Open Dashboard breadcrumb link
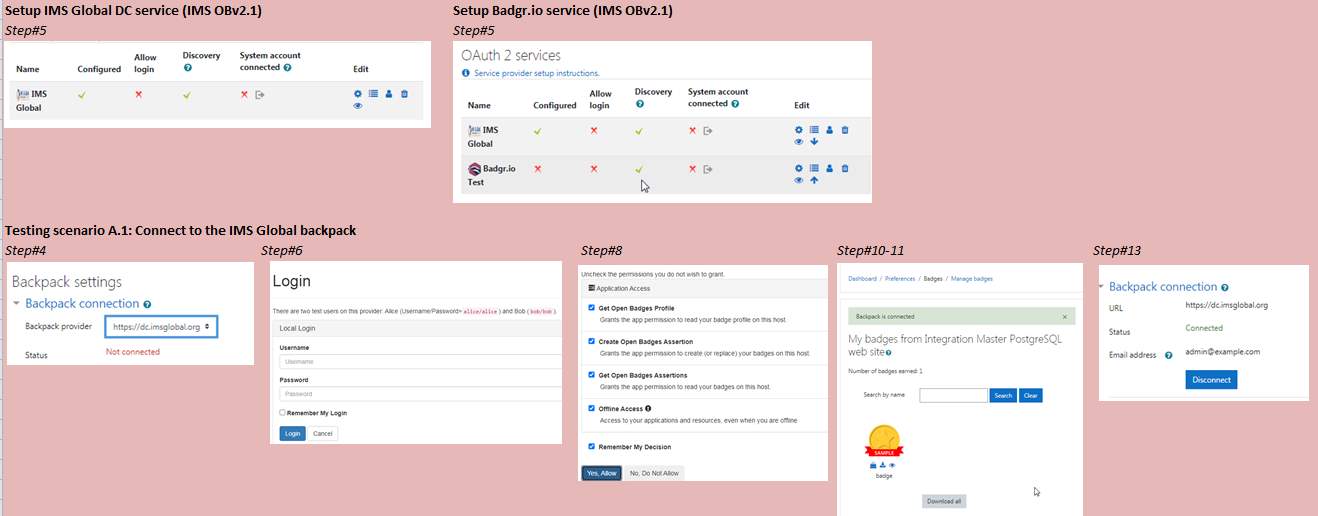1318x516 pixels. [862, 279]
